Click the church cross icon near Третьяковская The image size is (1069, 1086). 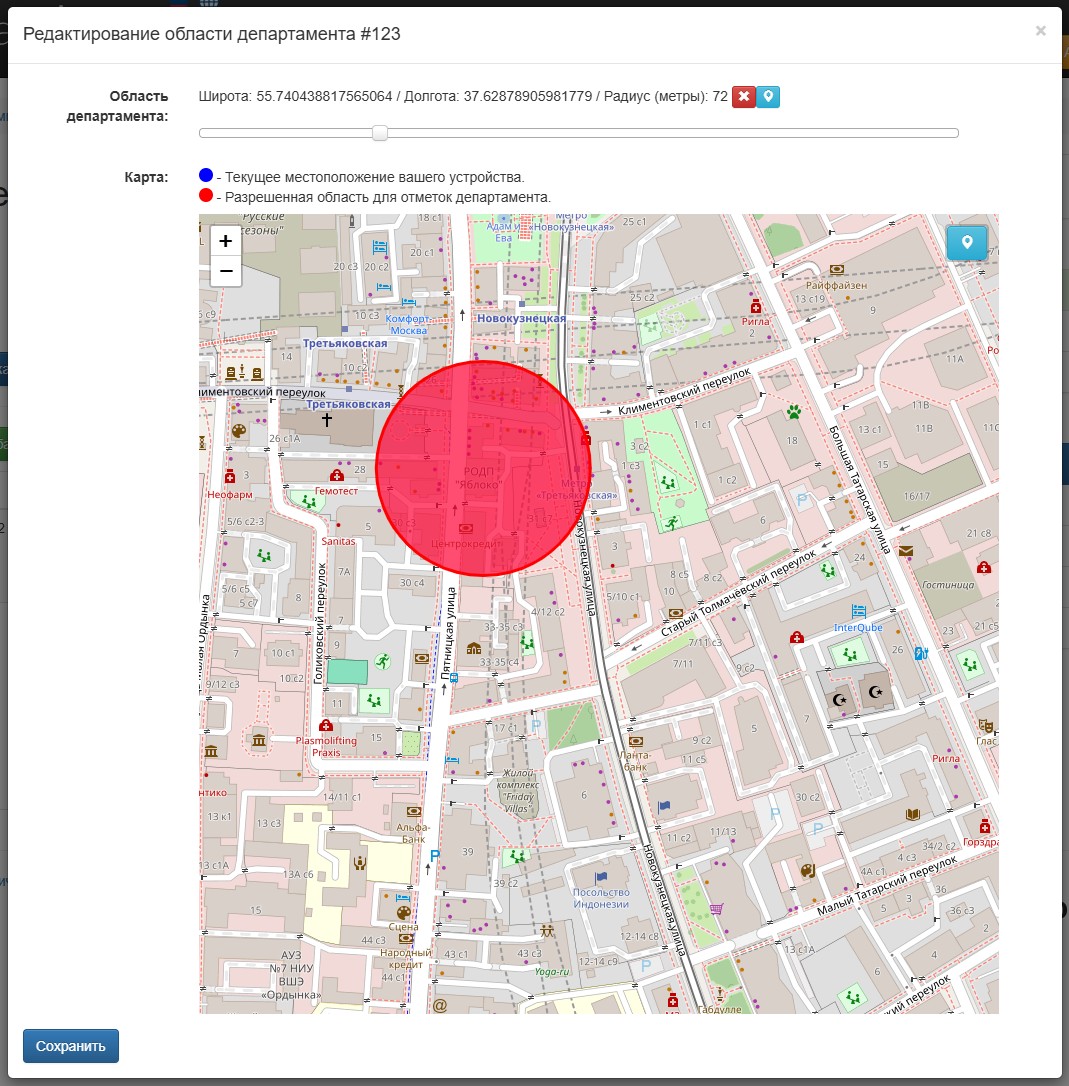326,421
